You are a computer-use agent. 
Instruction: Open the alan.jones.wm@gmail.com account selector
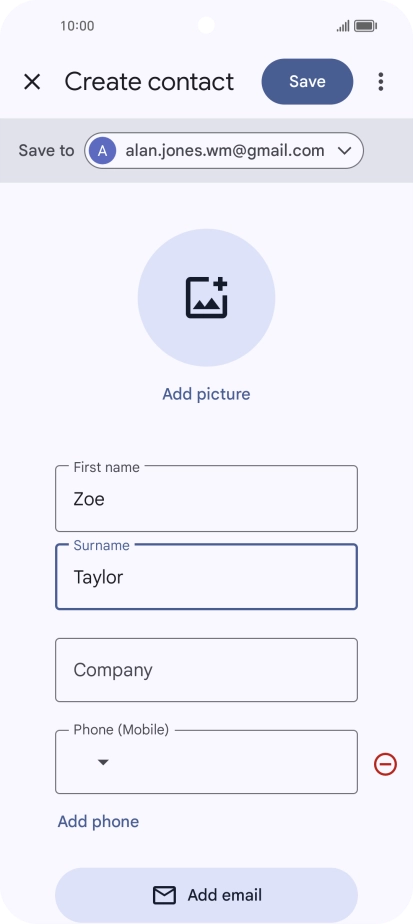[x=224, y=151]
